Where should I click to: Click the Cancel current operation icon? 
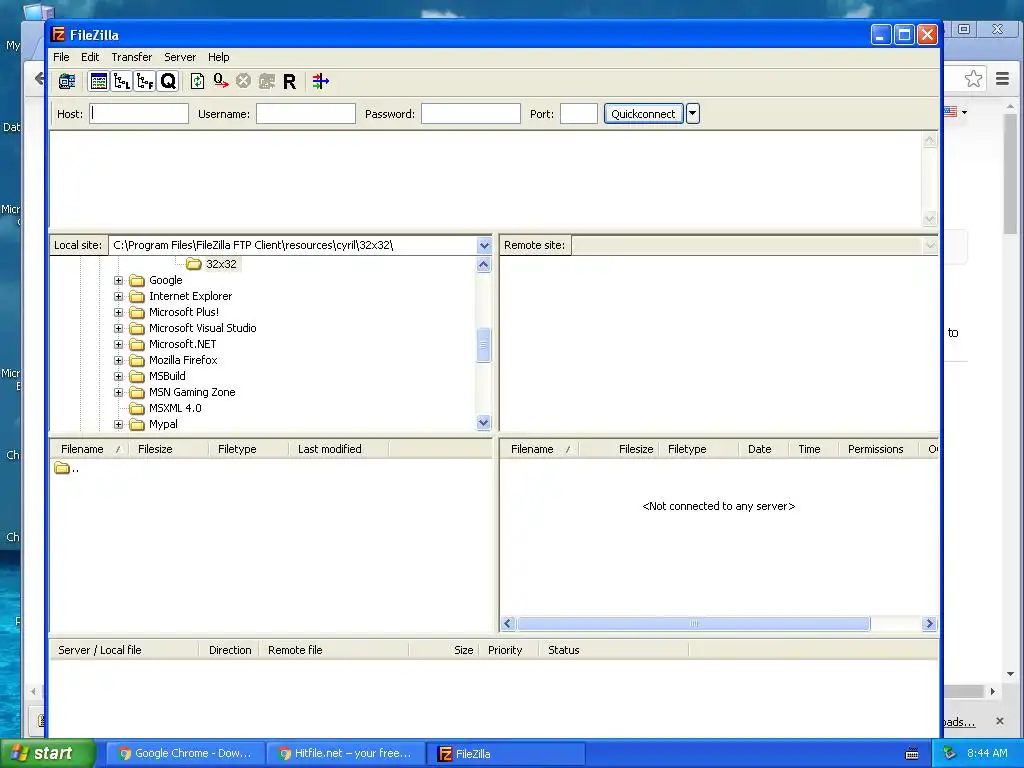pos(243,81)
